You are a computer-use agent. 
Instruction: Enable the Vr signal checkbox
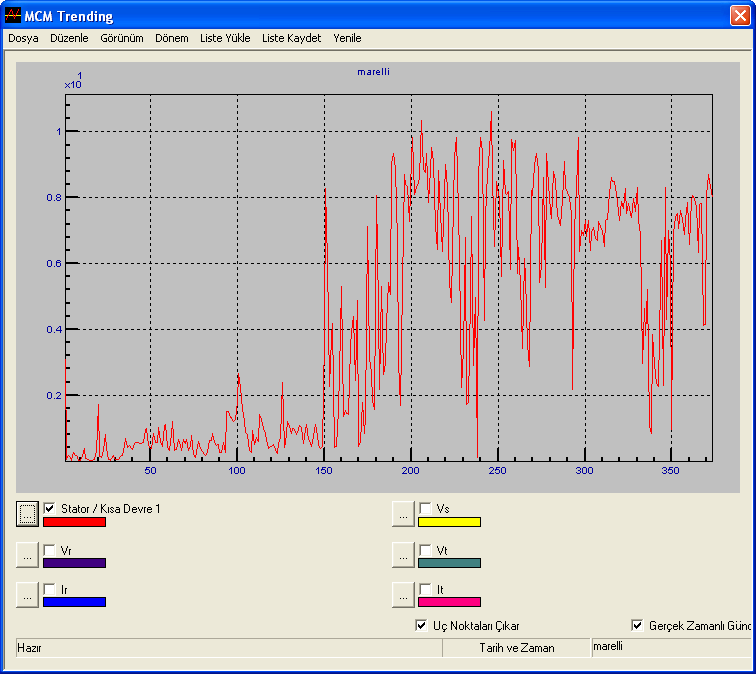49,550
